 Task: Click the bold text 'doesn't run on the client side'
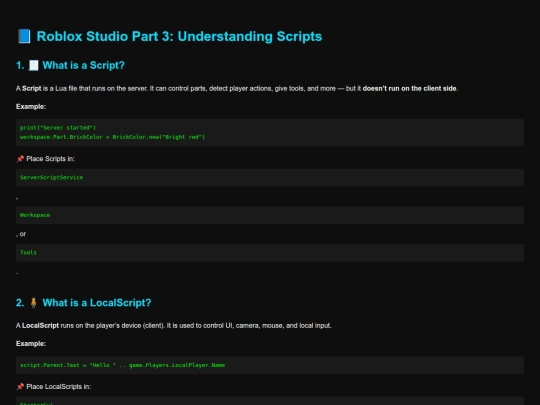pyautogui.click(x=409, y=89)
